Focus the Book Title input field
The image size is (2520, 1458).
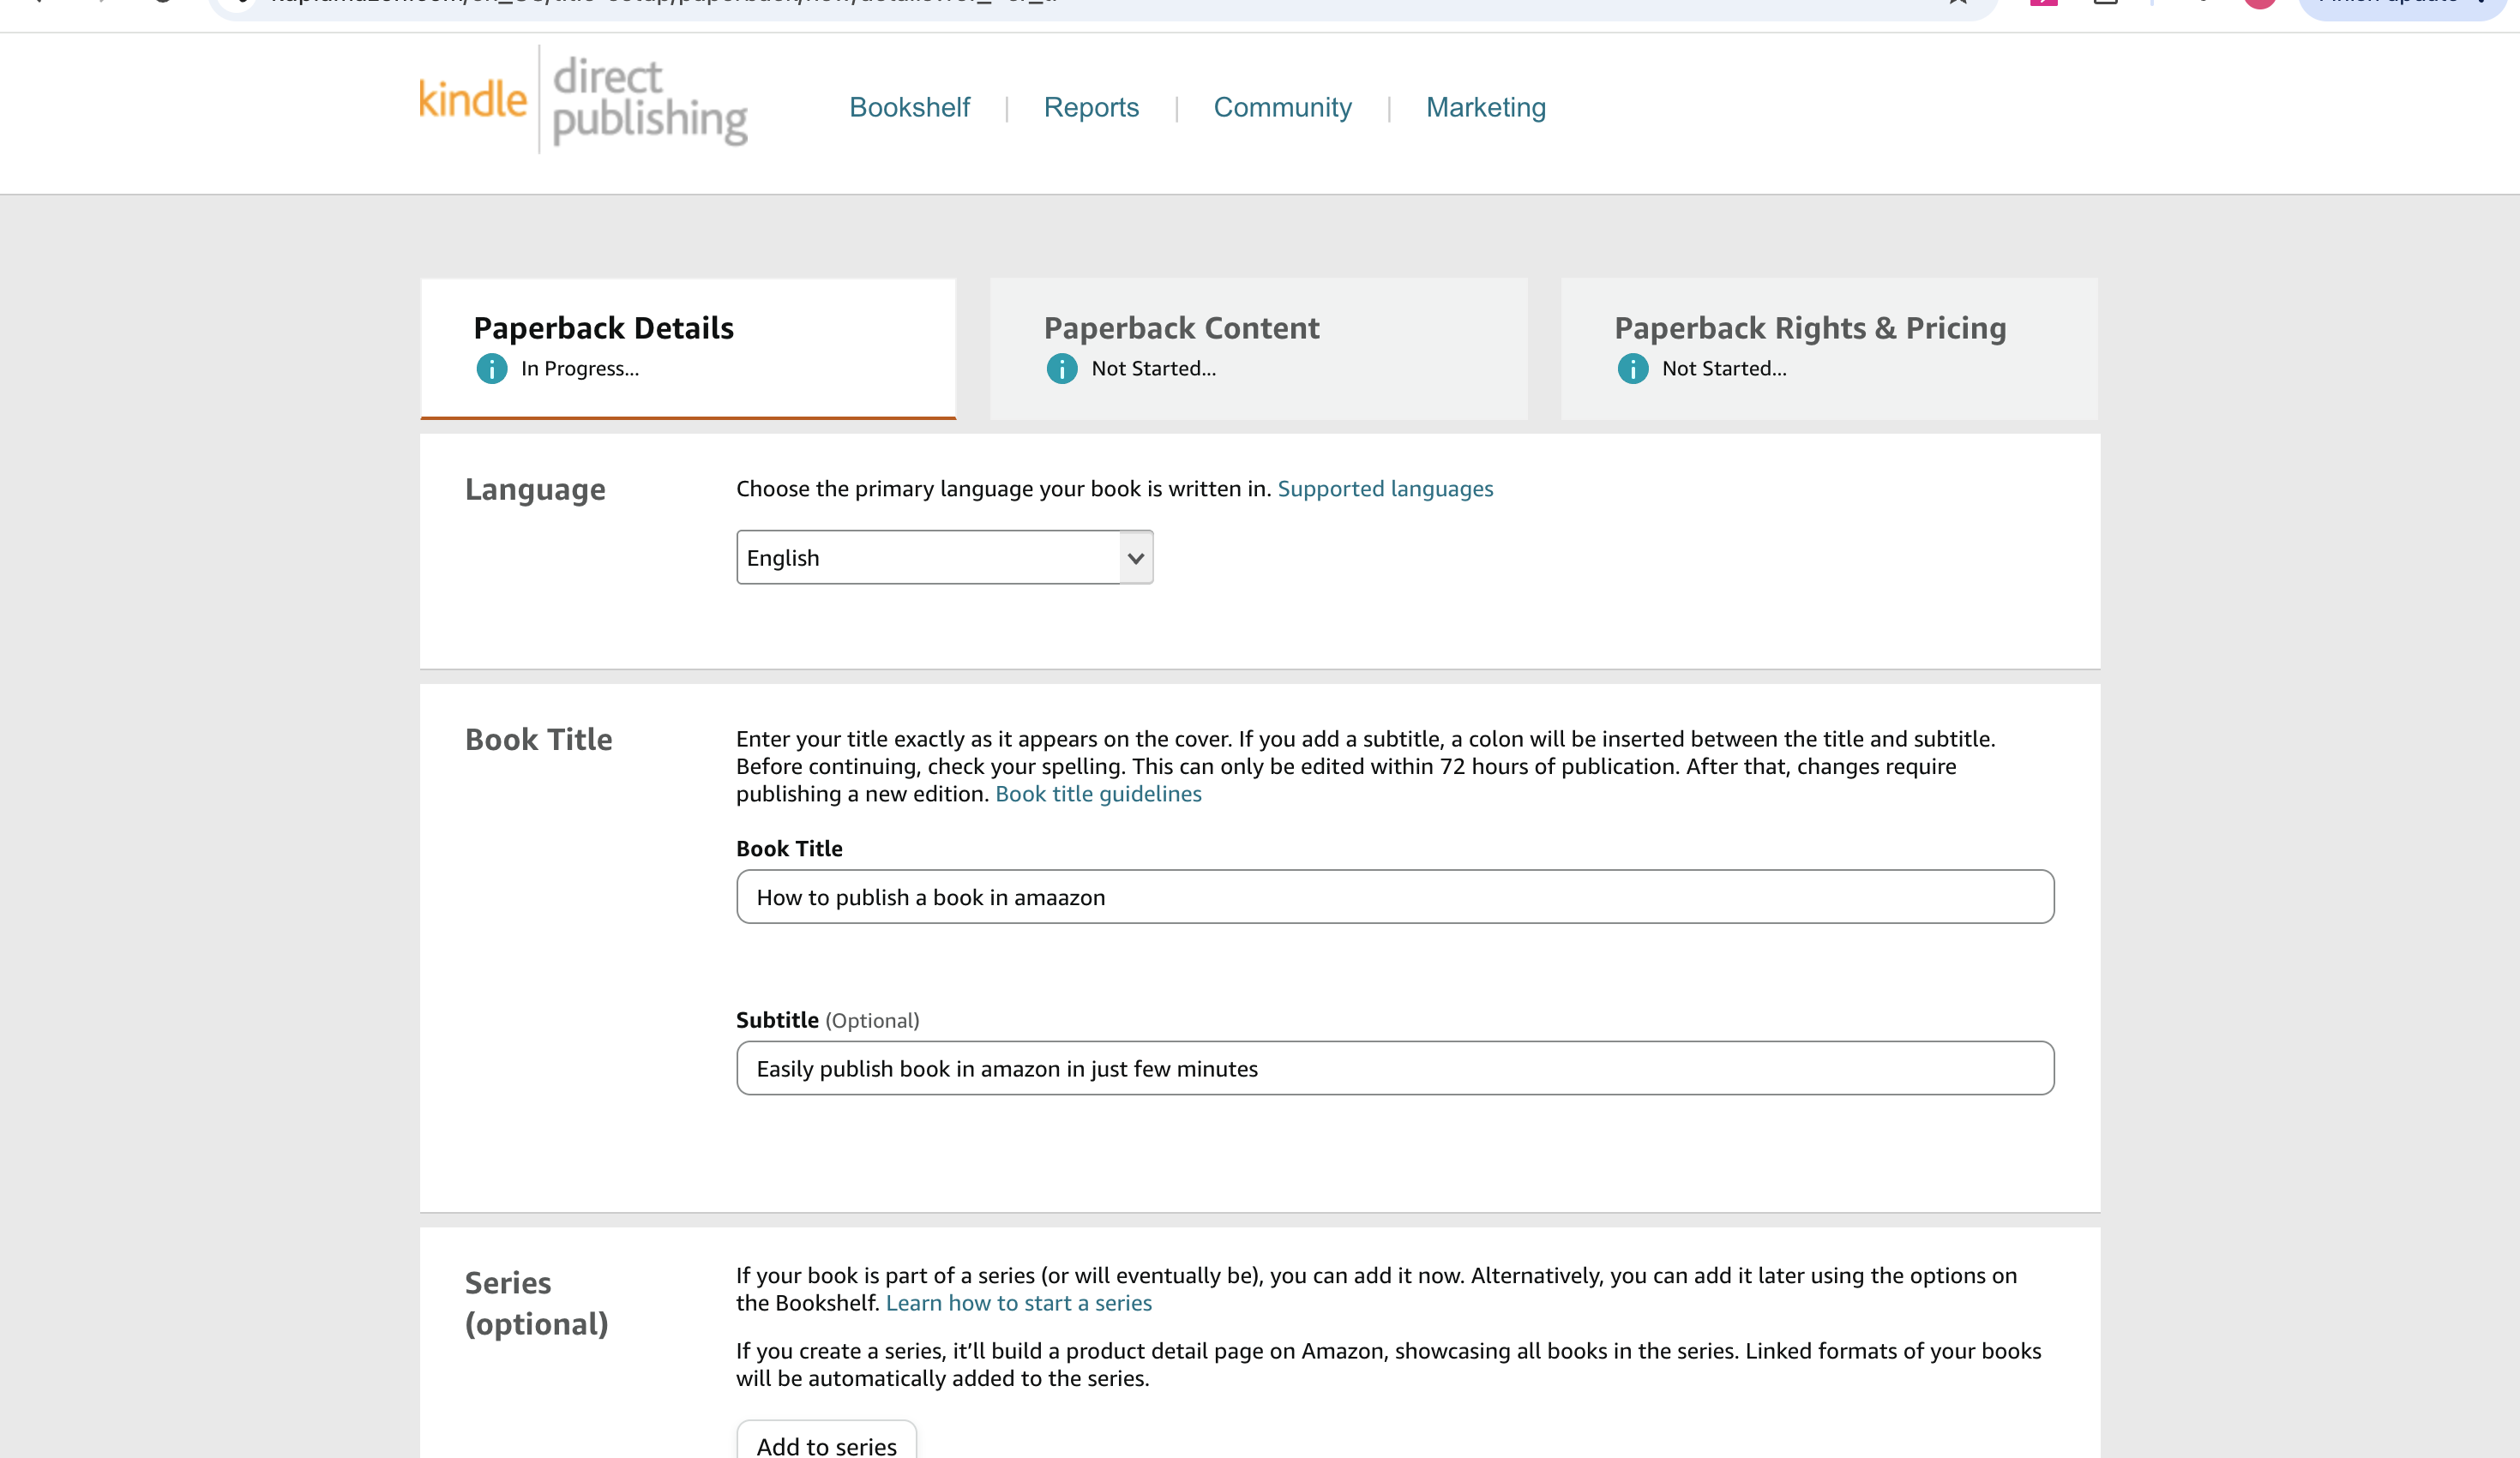click(1395, 896)
